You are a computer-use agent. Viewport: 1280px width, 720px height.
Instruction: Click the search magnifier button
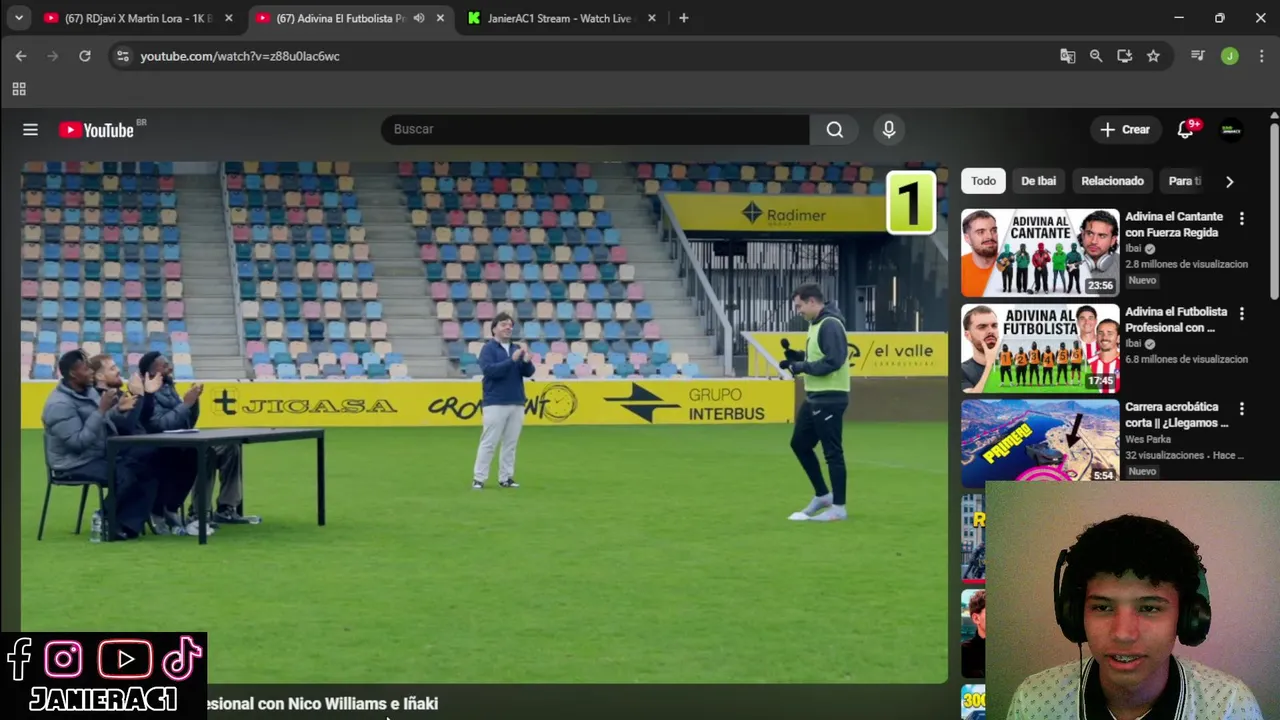(x=835, y=129)
